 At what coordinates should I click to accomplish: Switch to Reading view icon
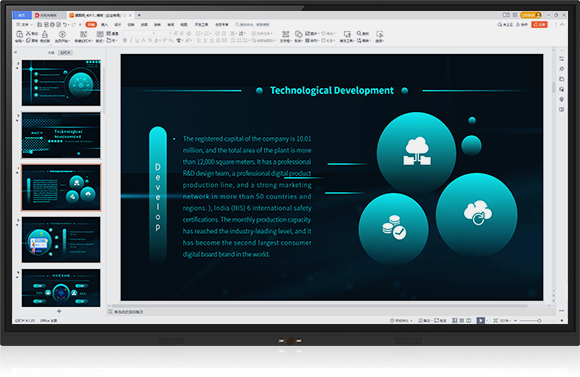point(469,320)
